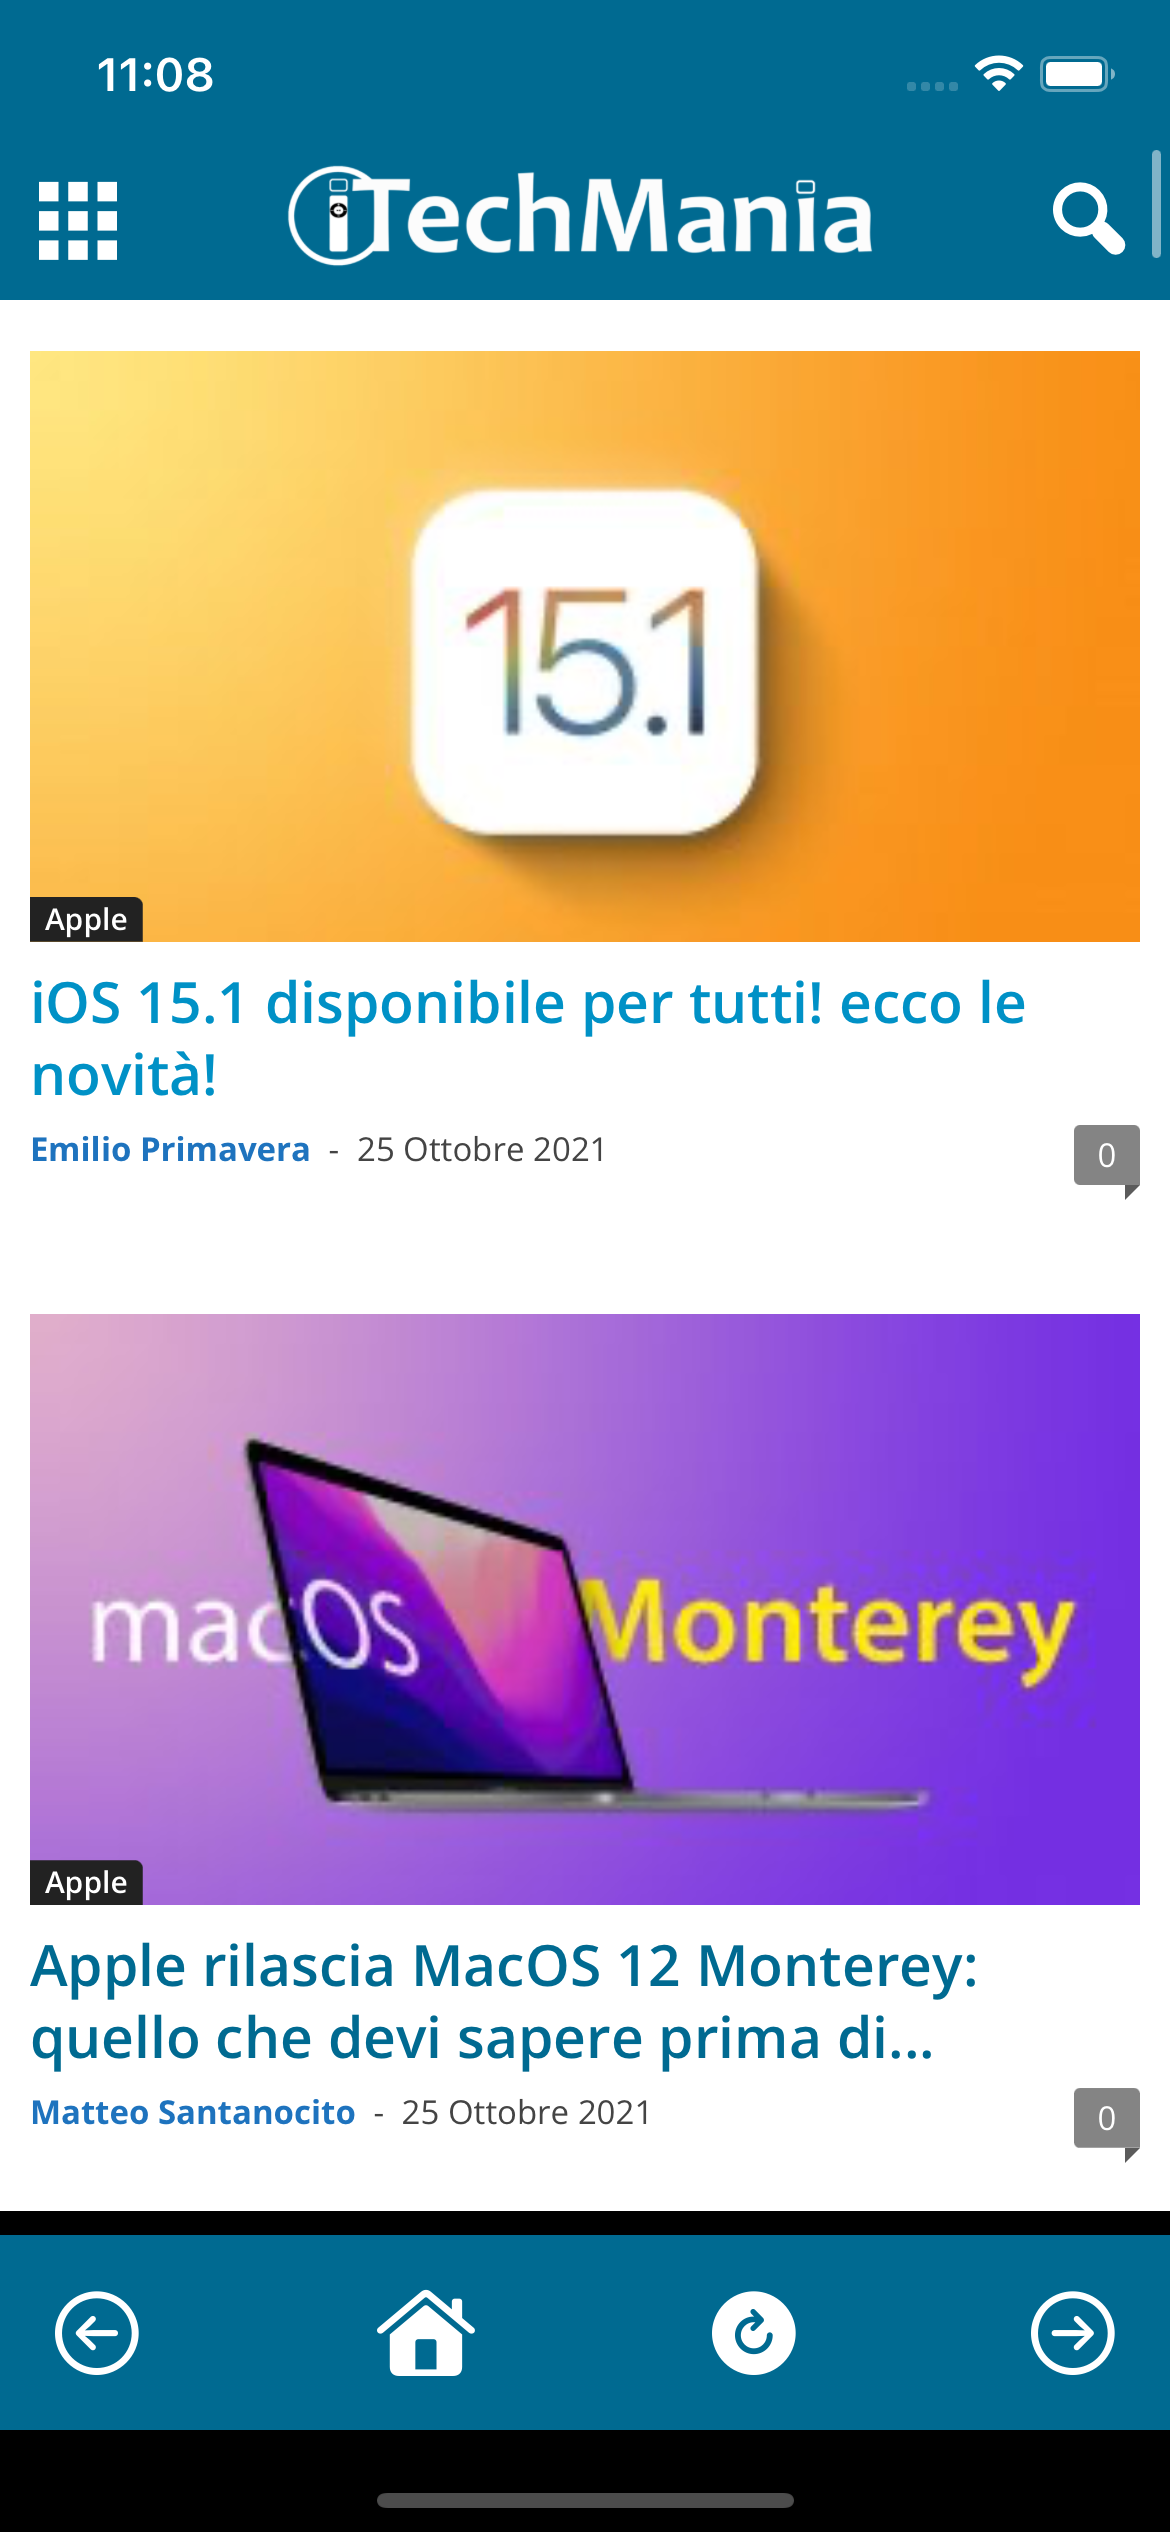Tap the battery status icon

click(1078, 74)
